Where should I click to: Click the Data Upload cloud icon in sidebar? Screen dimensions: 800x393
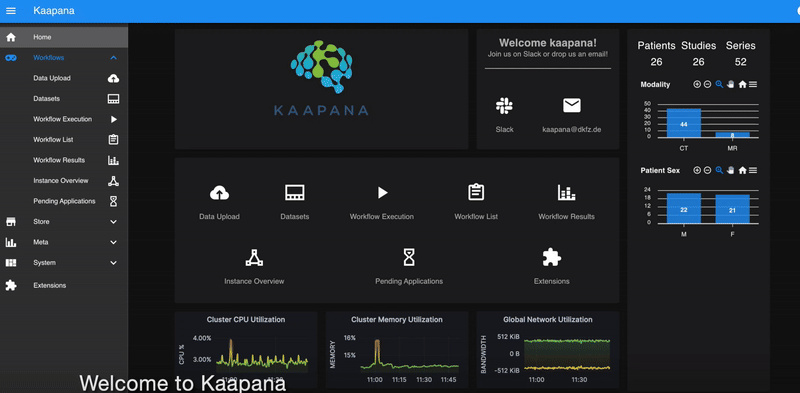[113, 78]
